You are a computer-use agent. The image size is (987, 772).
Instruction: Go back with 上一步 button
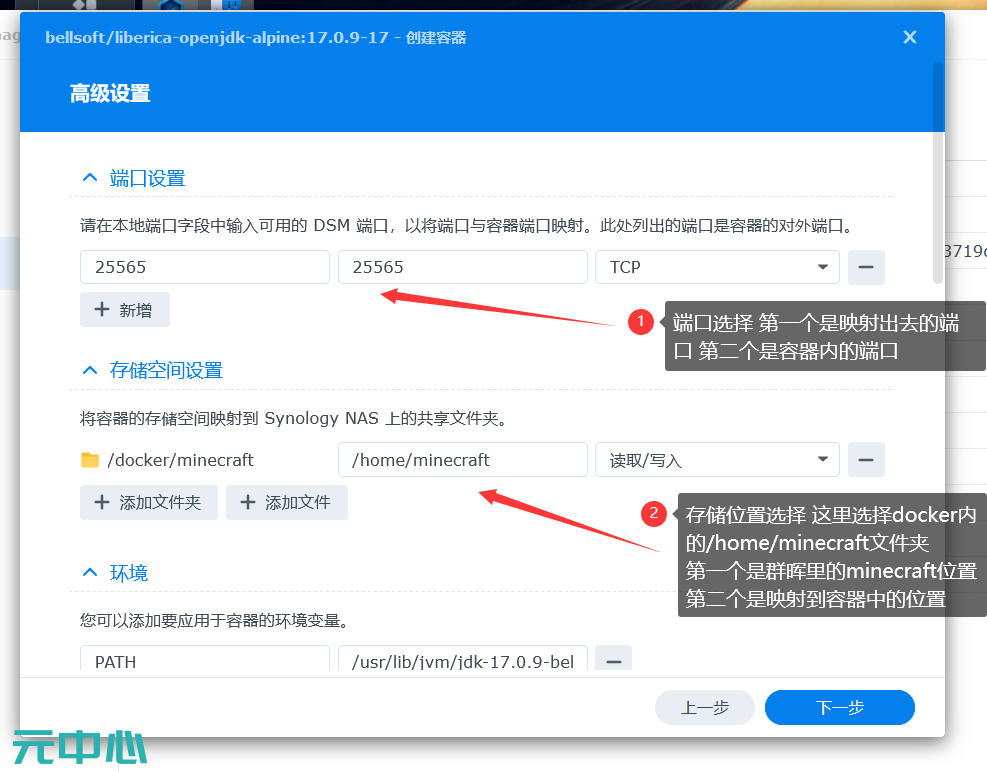[x=704, y=708]
